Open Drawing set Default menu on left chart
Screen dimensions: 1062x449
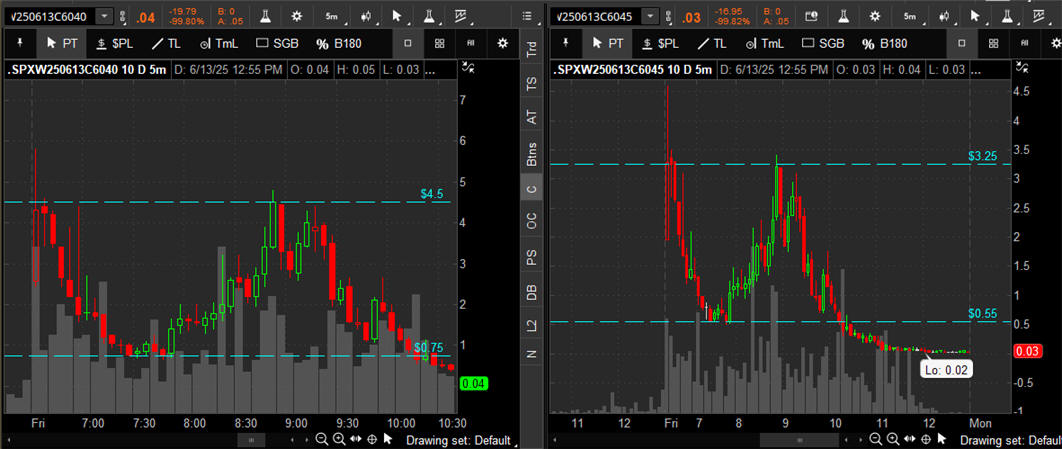tap(459, 440)
